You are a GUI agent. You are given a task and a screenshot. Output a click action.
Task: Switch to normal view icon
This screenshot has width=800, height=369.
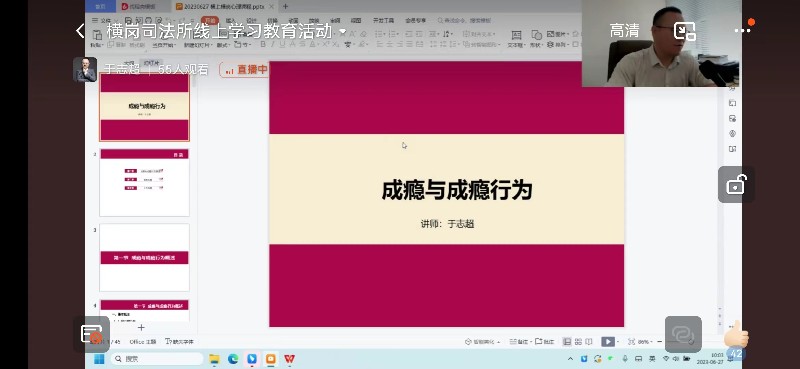[x=567, y=341]
